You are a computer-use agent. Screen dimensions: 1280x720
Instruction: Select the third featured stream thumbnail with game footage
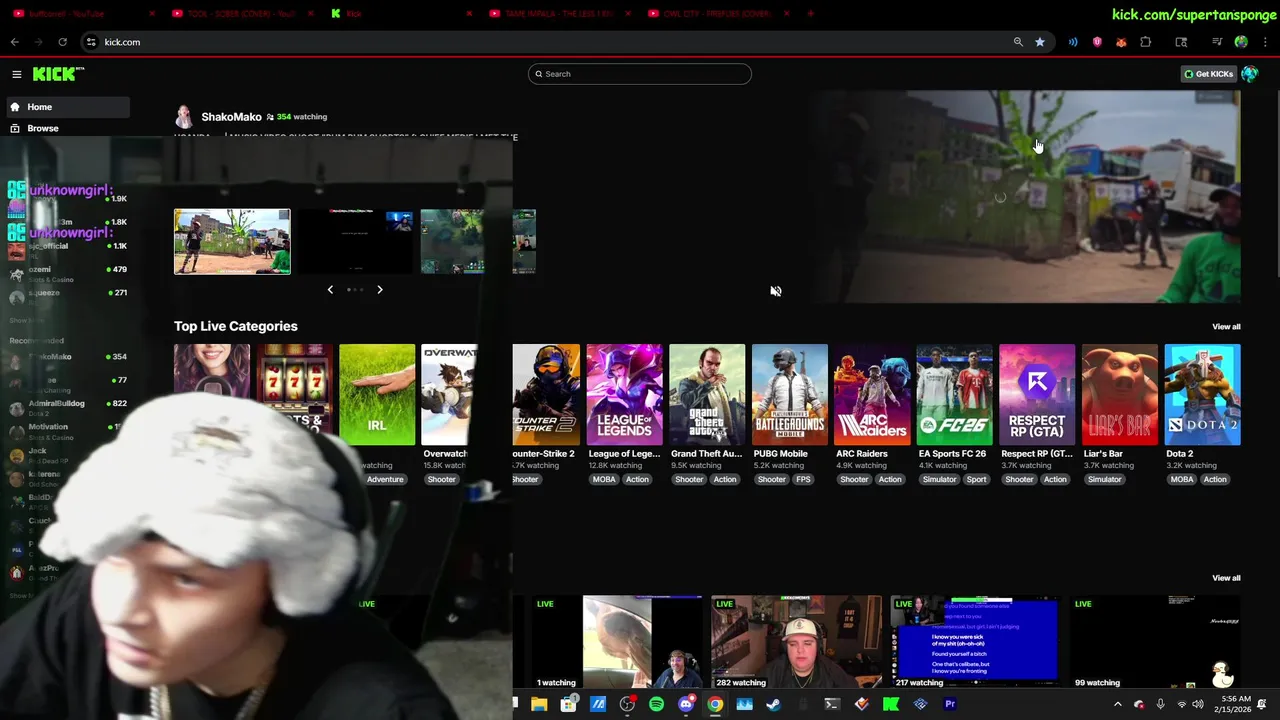tap(452, 241)
